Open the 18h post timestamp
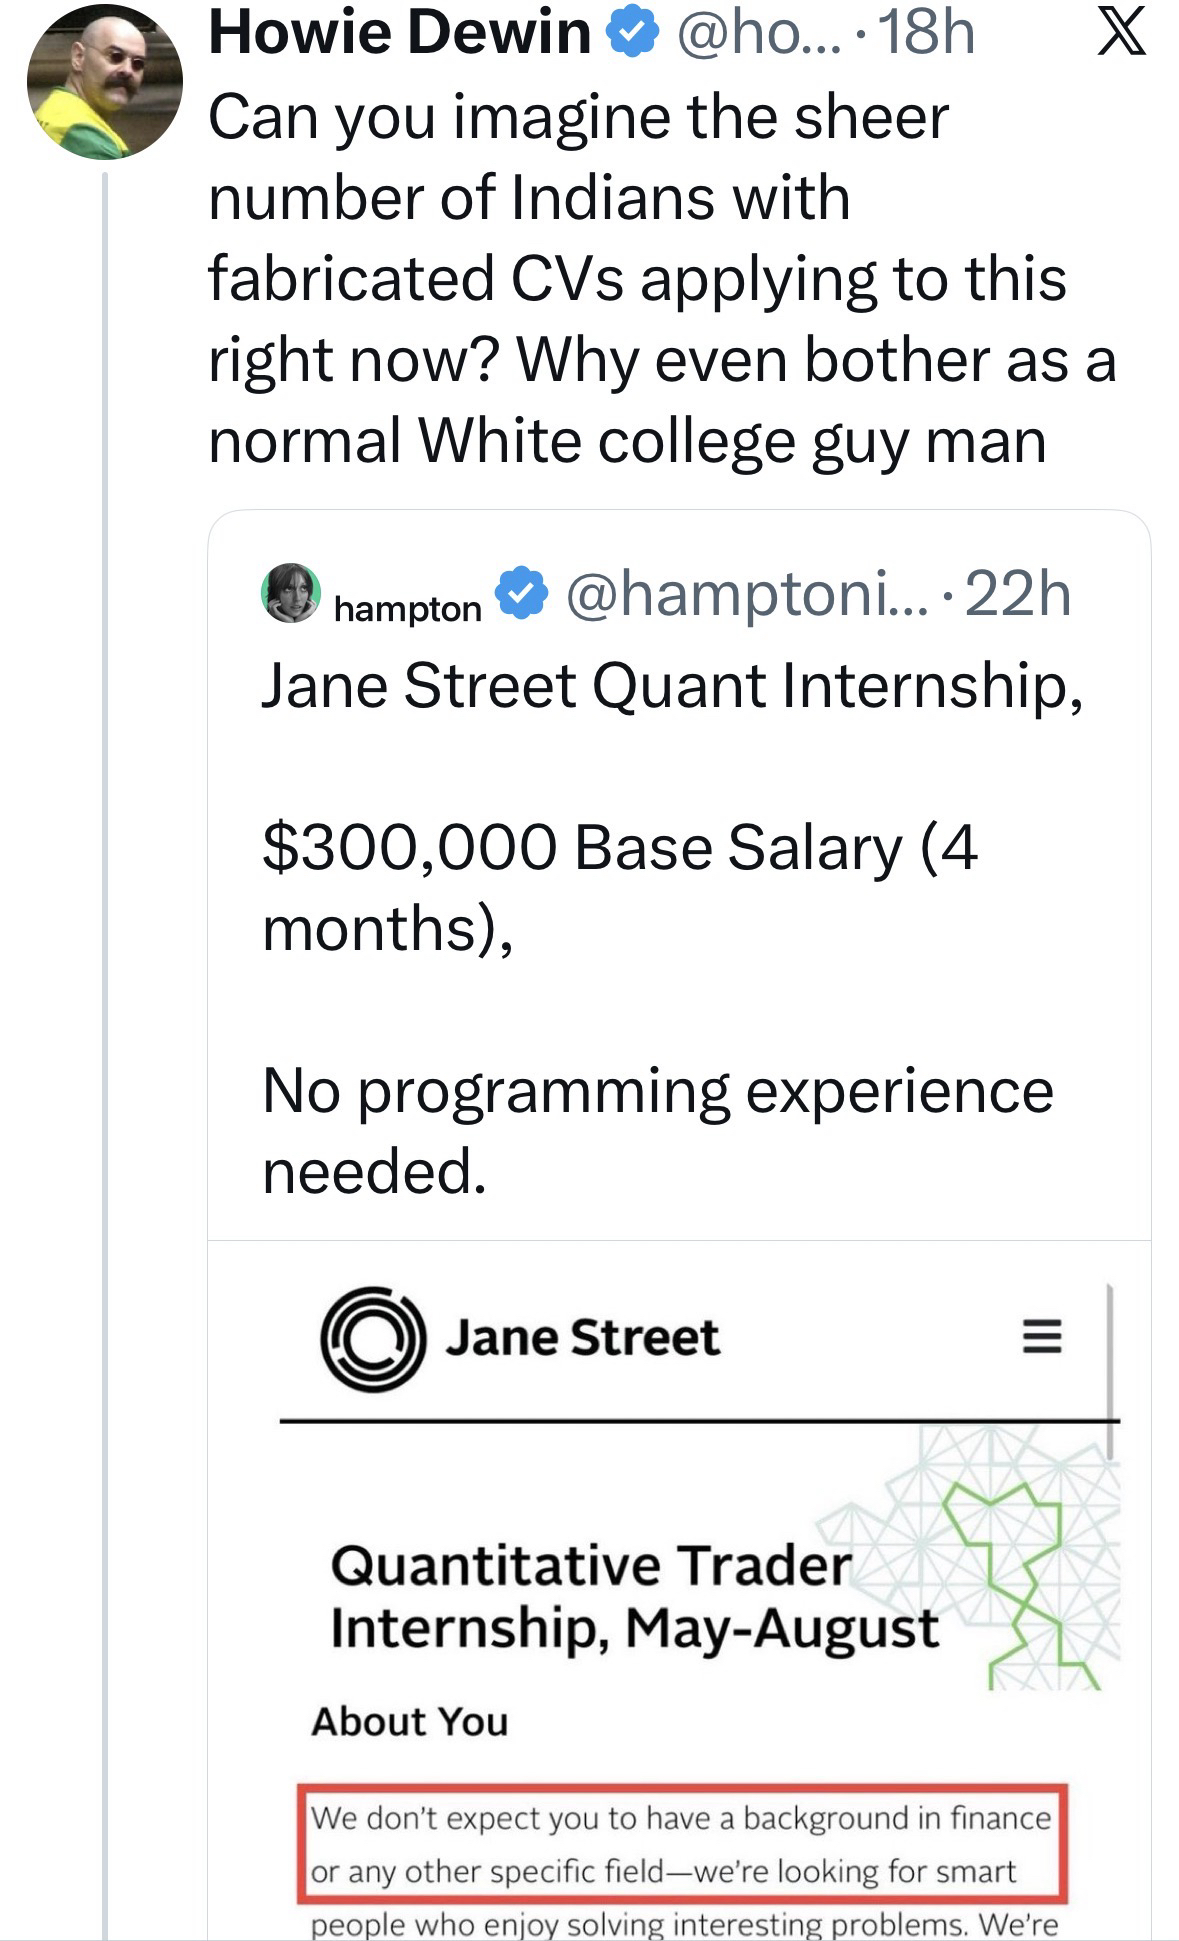Screen dimensions: 1179x1941 tap(926, 34)
